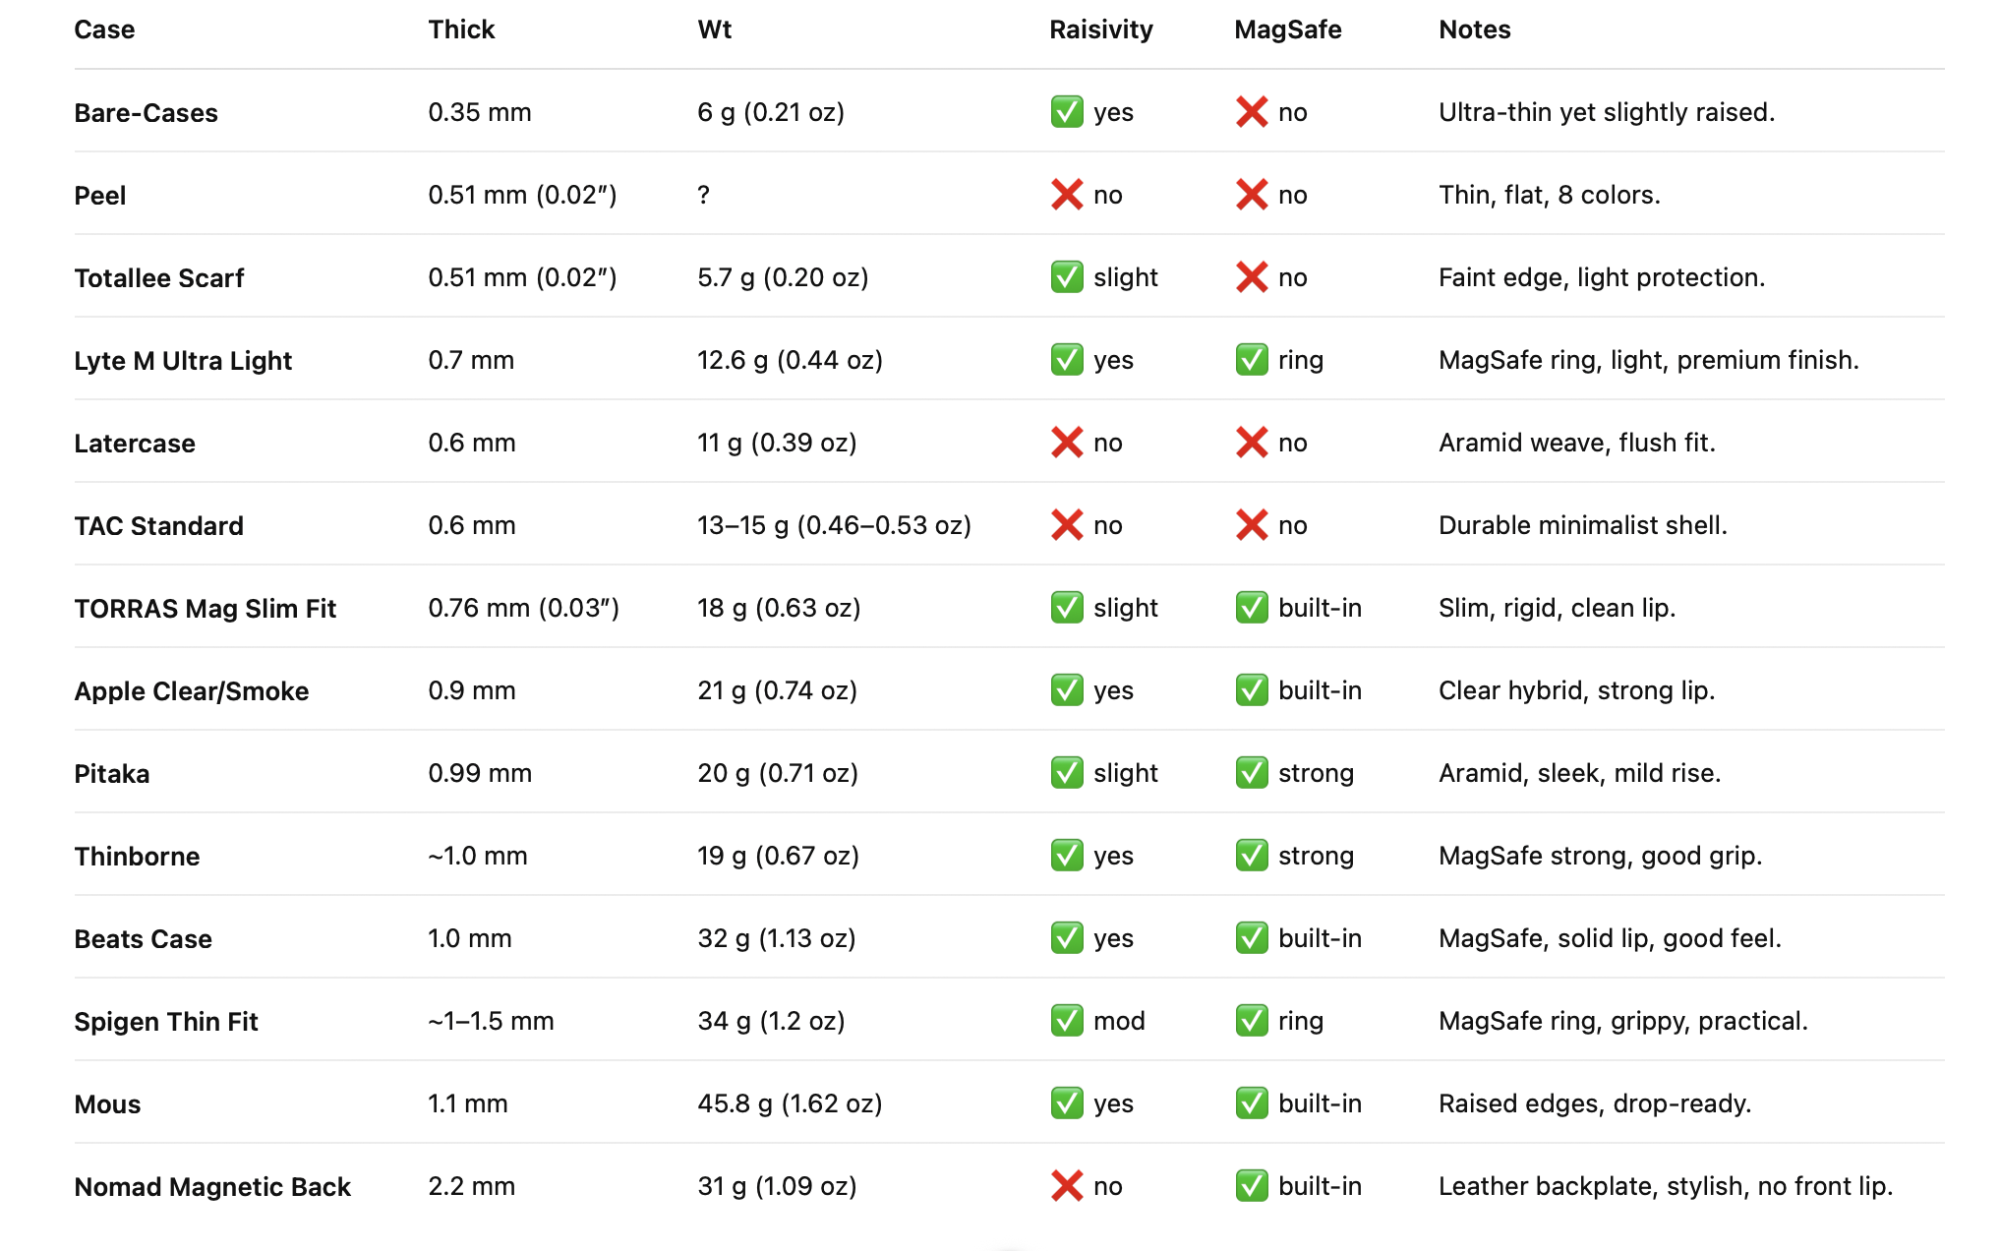Select the Spigen Thin Fit case name

pyautogui.click(x=166, y=1021)
